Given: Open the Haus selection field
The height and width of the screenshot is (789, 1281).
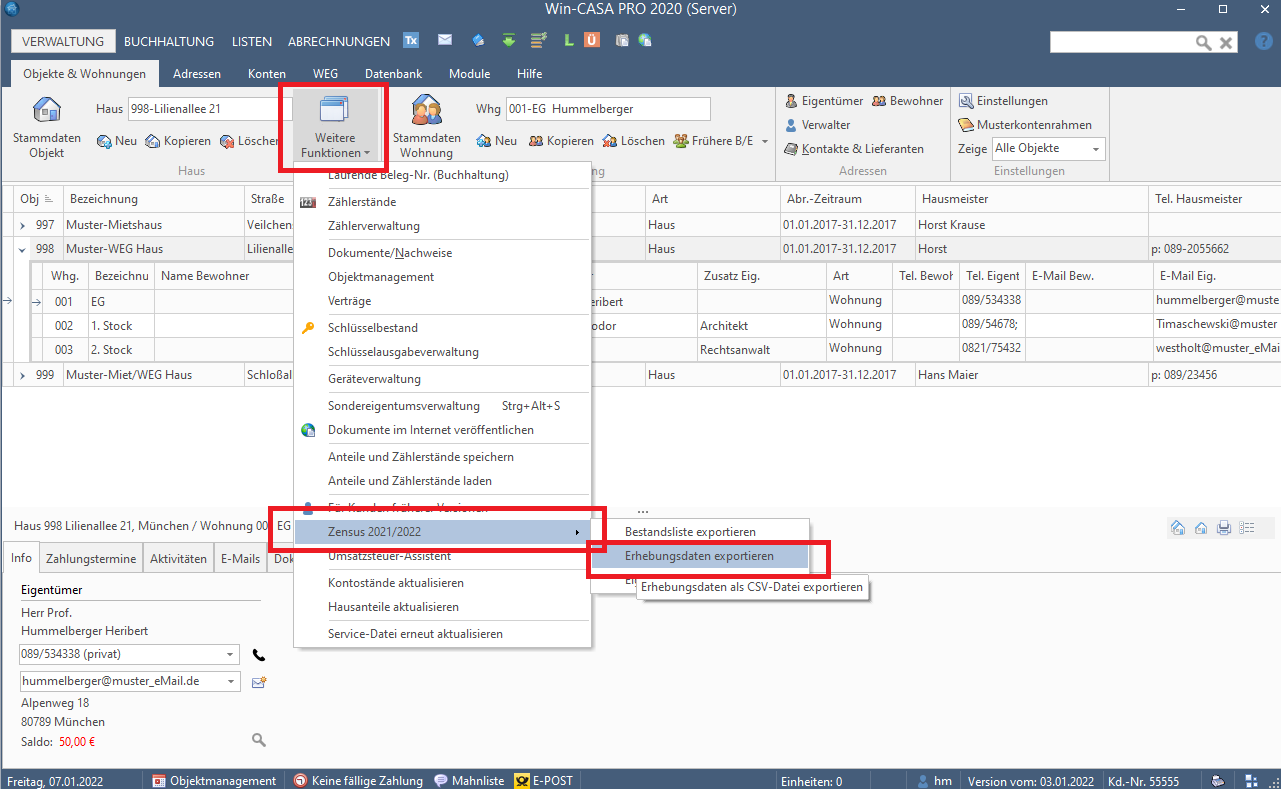Looking at the screenshot, I should point(208,108).
